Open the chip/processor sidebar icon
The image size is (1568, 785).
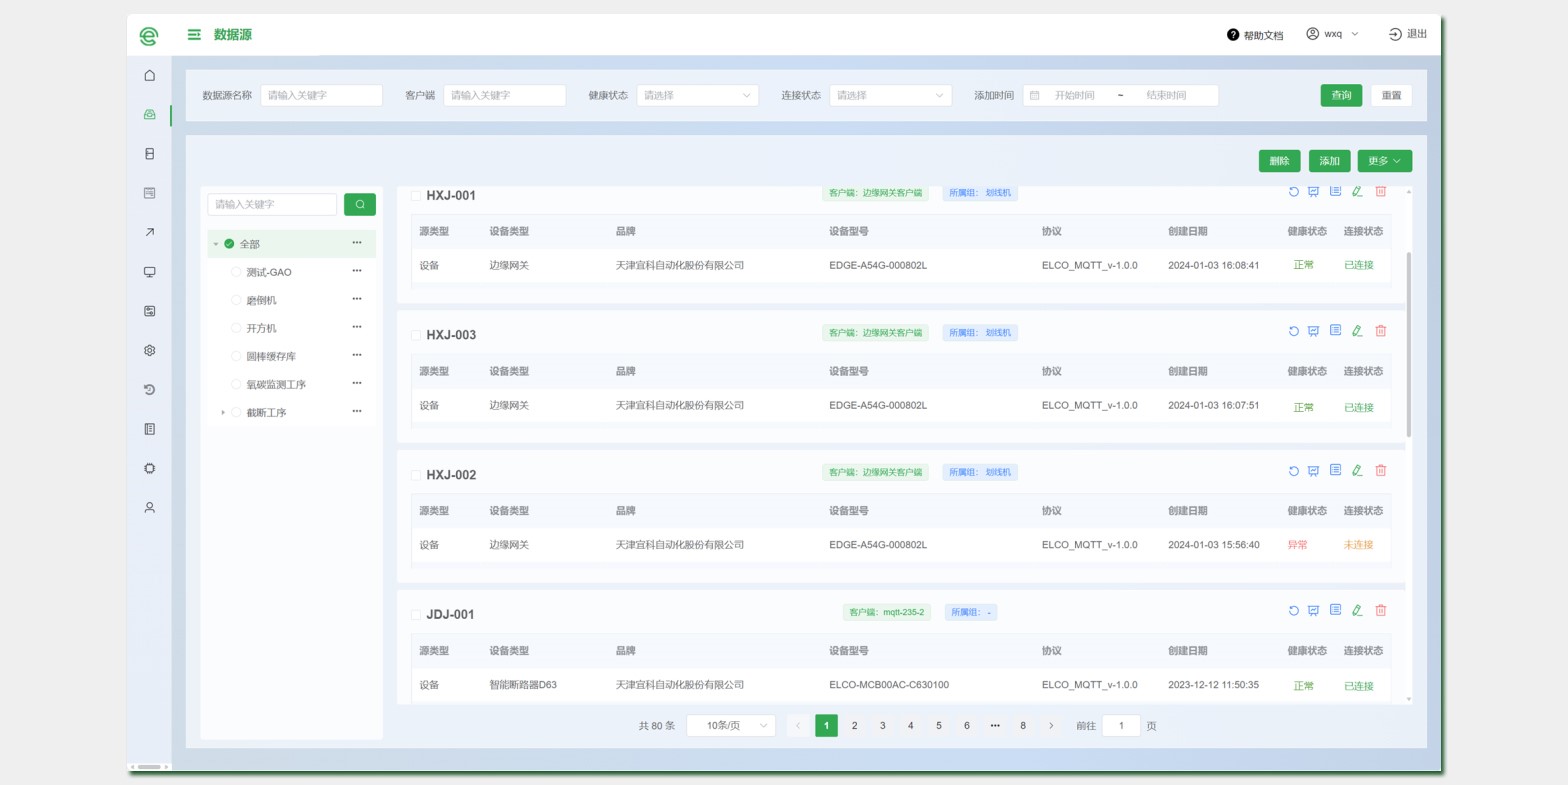(149, 468)
